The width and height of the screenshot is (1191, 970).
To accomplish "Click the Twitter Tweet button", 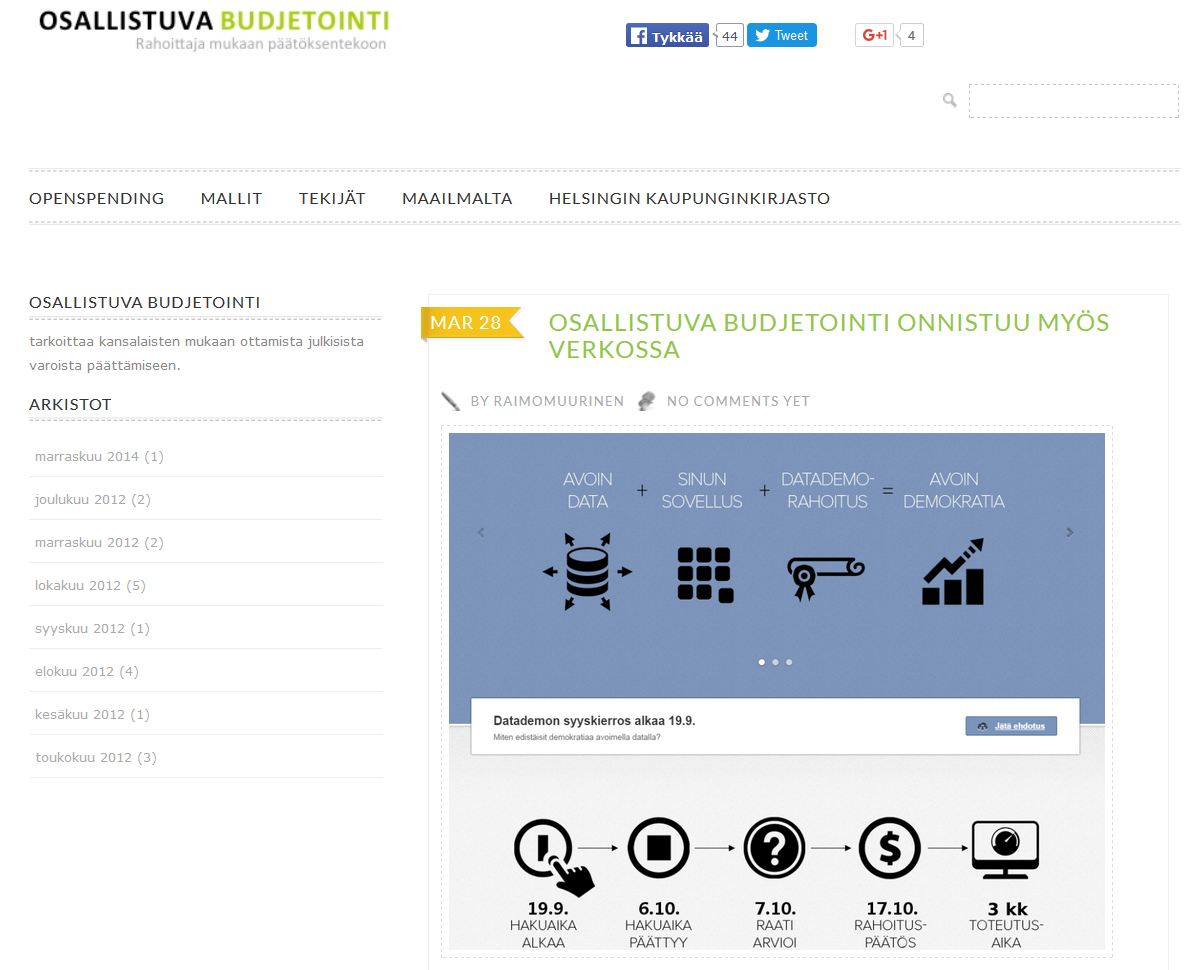I will 782,36.
